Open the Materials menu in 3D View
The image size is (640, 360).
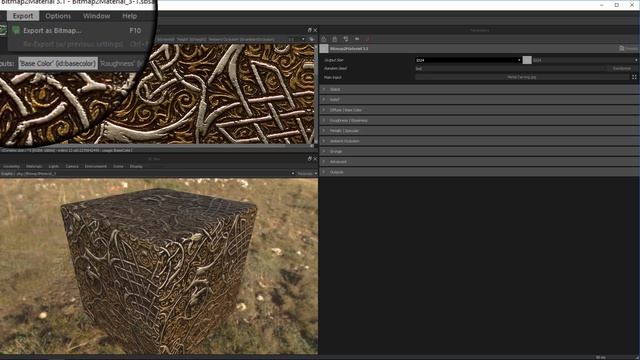pos(34,167)
